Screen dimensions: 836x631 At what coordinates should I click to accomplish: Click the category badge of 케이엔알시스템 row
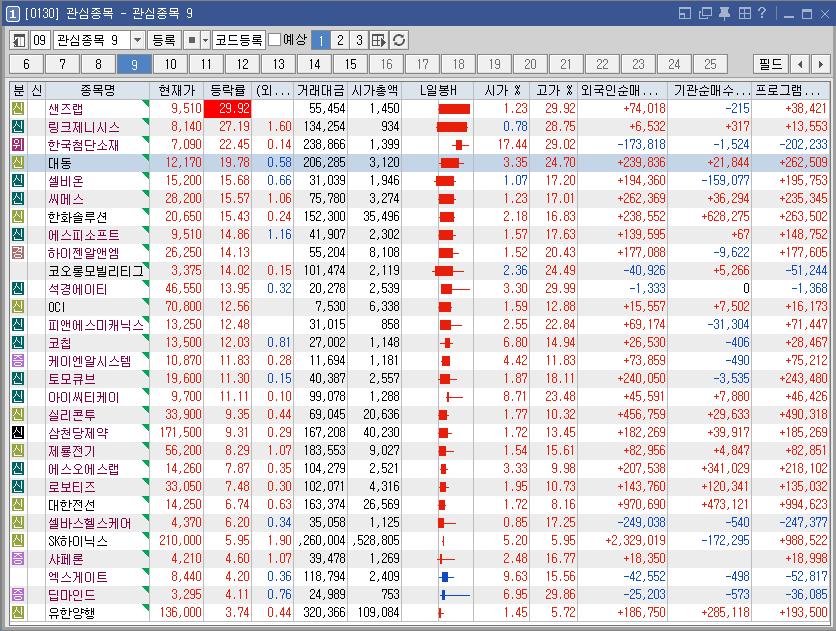coord(18,360)
